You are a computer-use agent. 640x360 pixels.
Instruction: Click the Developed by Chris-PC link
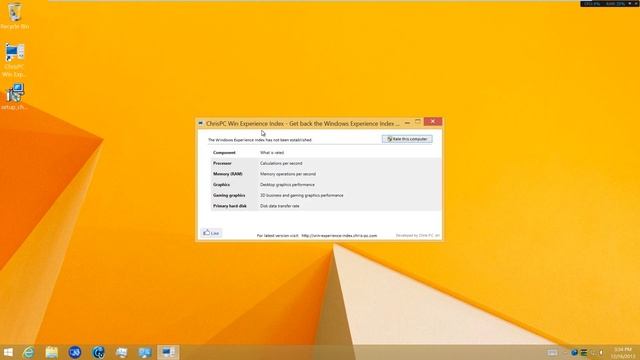pos(418,236)
